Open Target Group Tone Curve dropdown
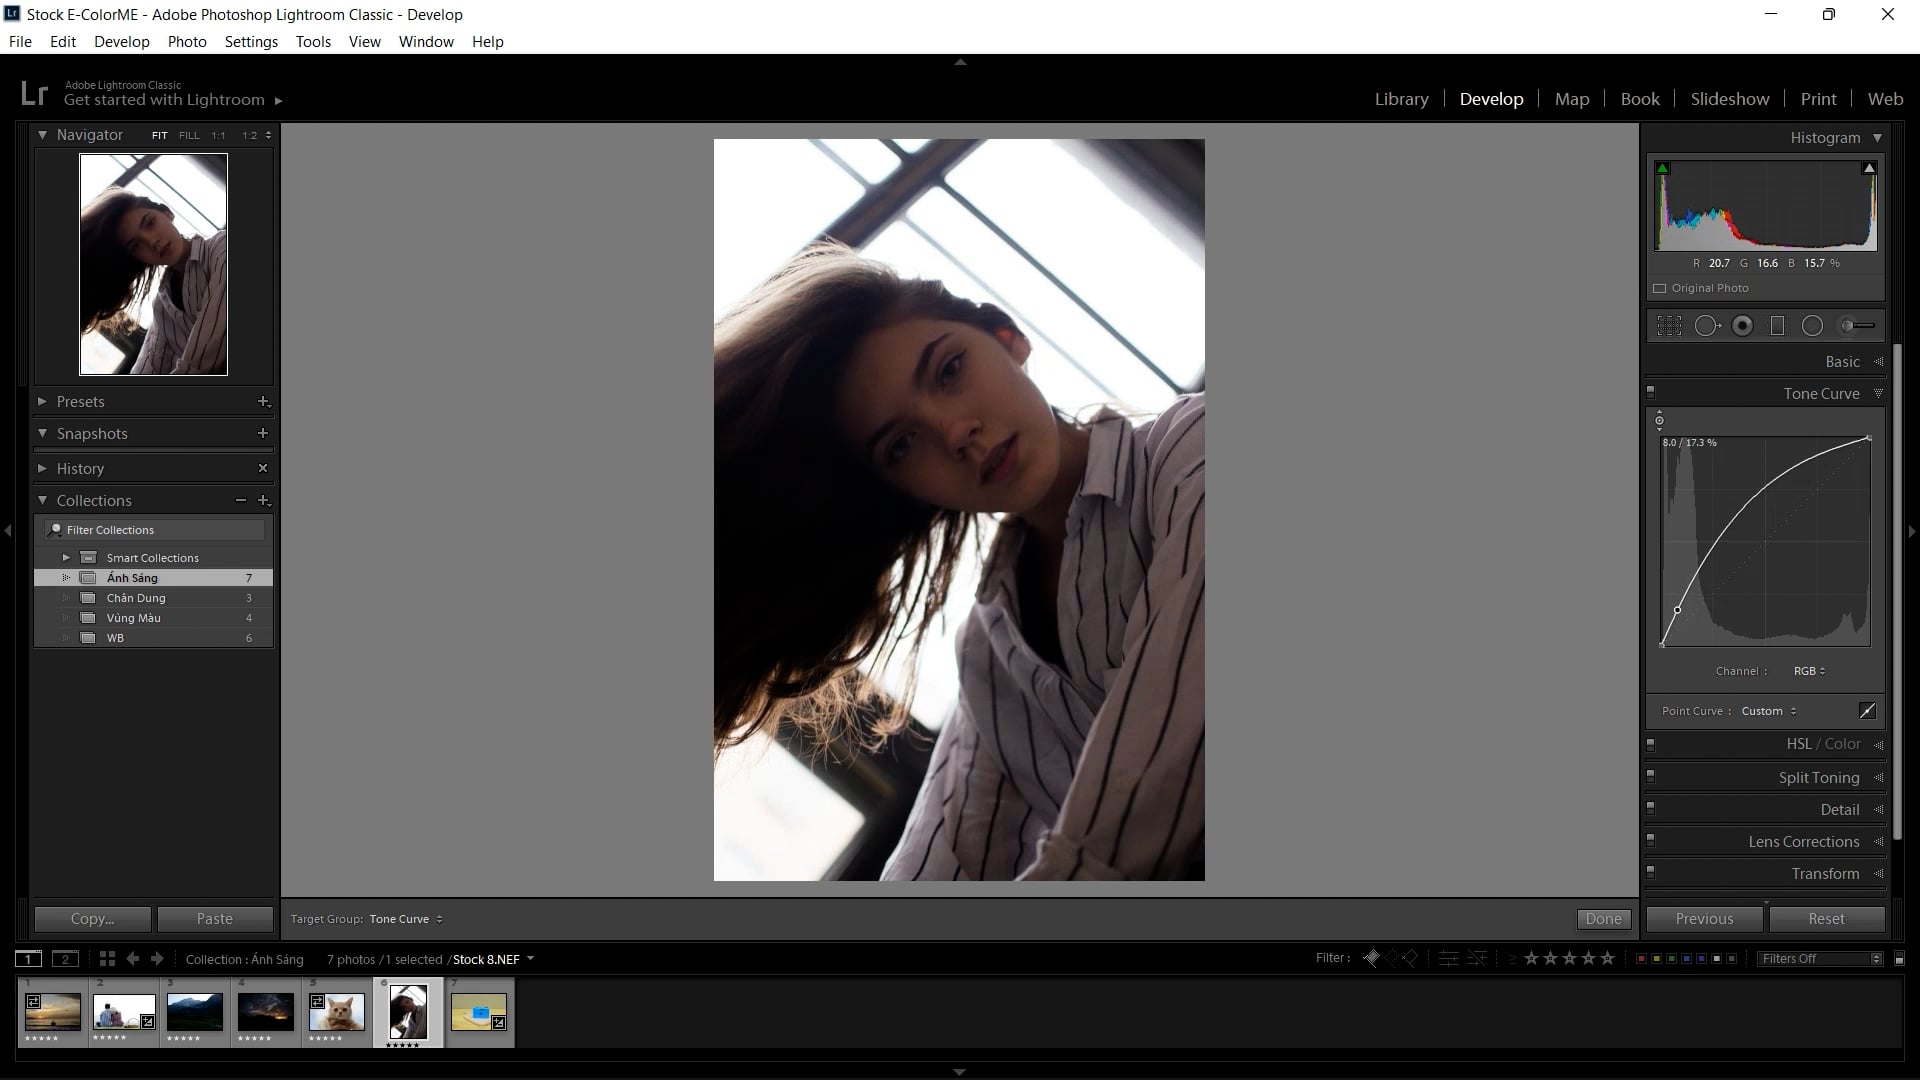Image resolution: width=1920 pixels, height=1080 pixels. point(406,919)
